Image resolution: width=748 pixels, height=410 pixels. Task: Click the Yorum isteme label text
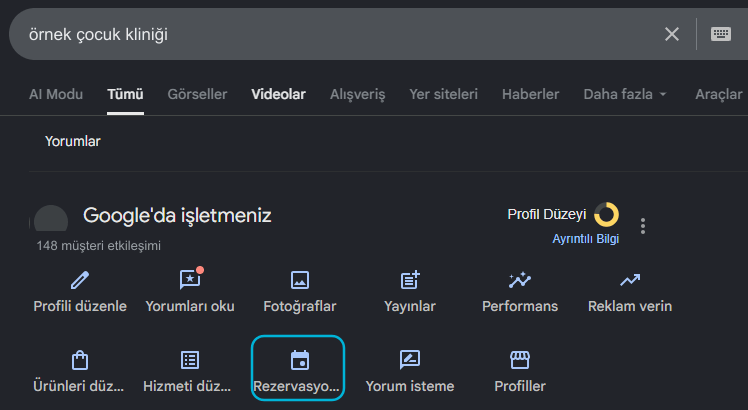pyautogui.click(x=410, y=386)
